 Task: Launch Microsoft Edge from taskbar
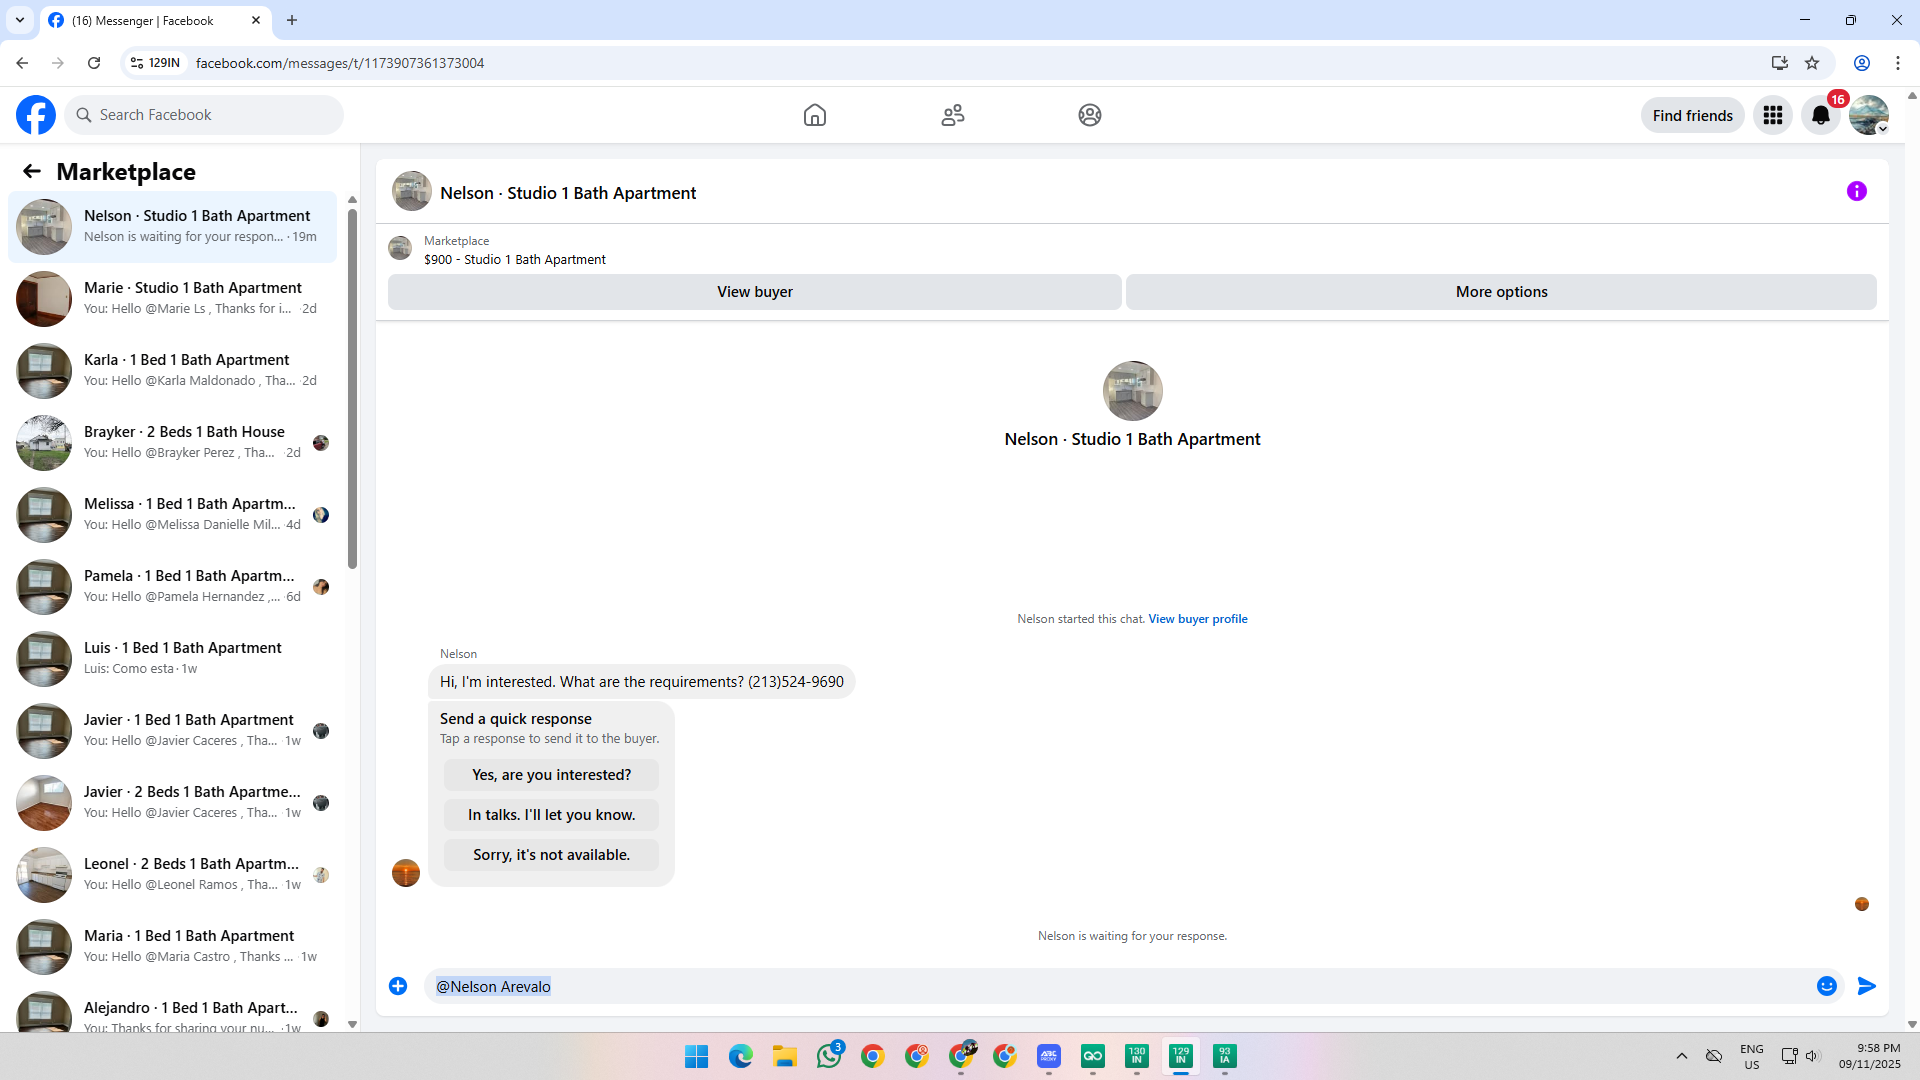click(x=741, y=1056)
